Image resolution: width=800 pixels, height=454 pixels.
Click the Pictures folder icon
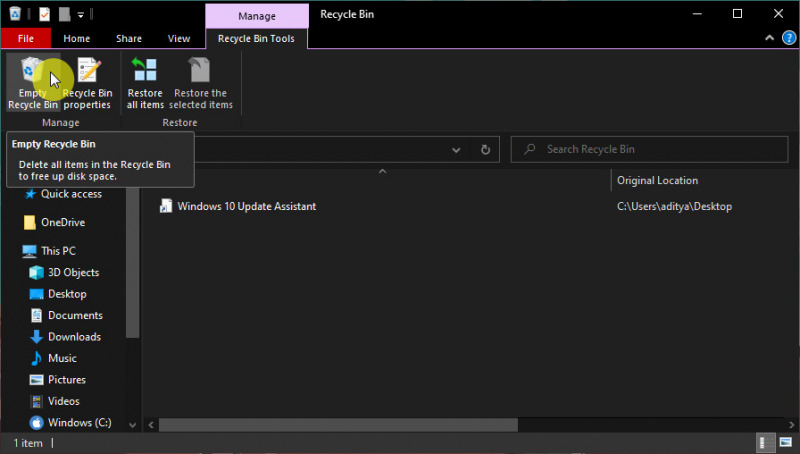tap(36, 380)
